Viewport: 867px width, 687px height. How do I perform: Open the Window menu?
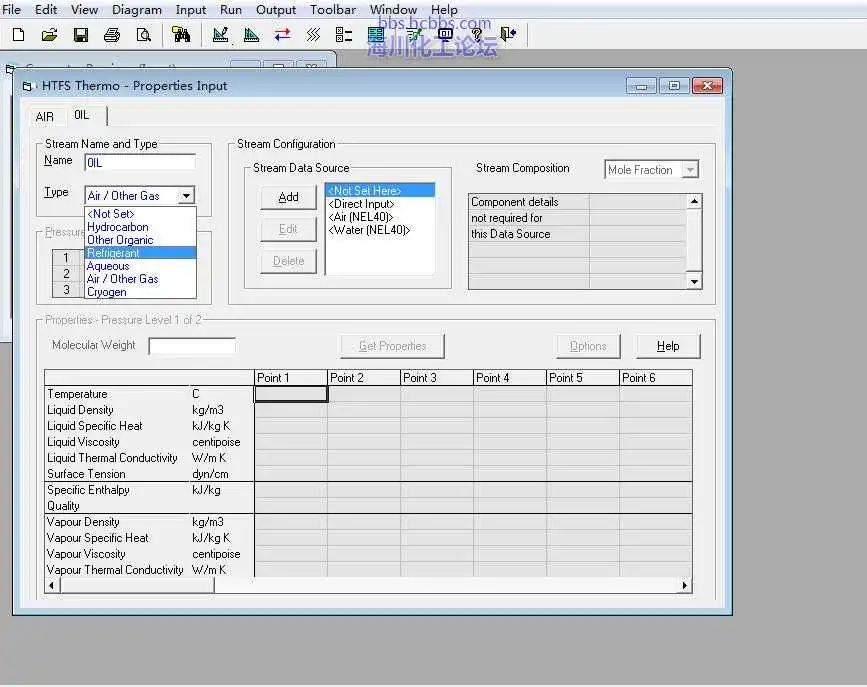pyautogui.click(x=393, y=9)
